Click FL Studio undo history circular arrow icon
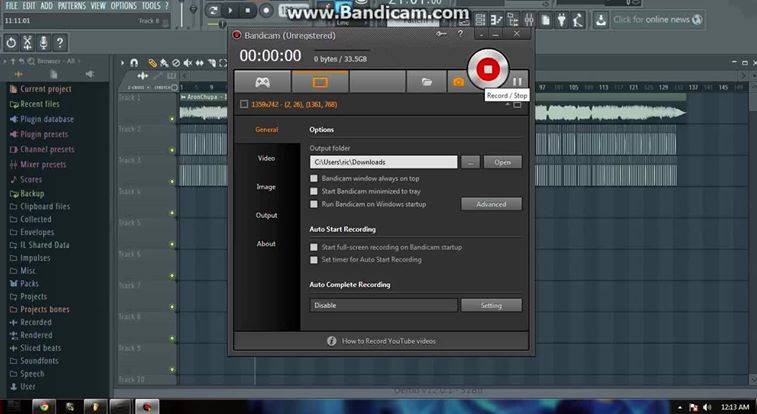 (11, 43)
